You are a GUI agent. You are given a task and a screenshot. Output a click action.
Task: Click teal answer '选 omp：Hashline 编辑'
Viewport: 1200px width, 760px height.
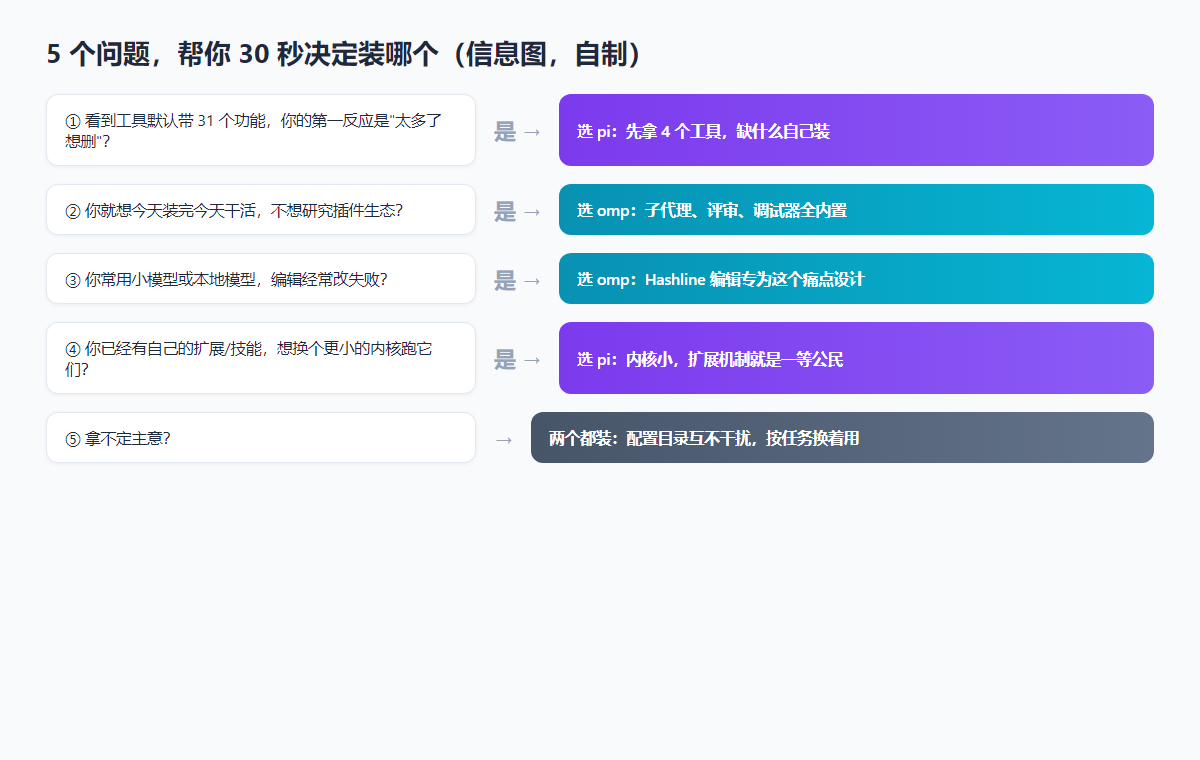click(856, 279)
